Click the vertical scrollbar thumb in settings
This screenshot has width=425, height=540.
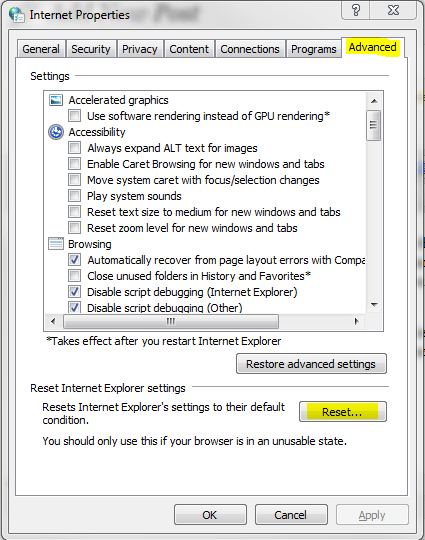click(x=374, y=125)
